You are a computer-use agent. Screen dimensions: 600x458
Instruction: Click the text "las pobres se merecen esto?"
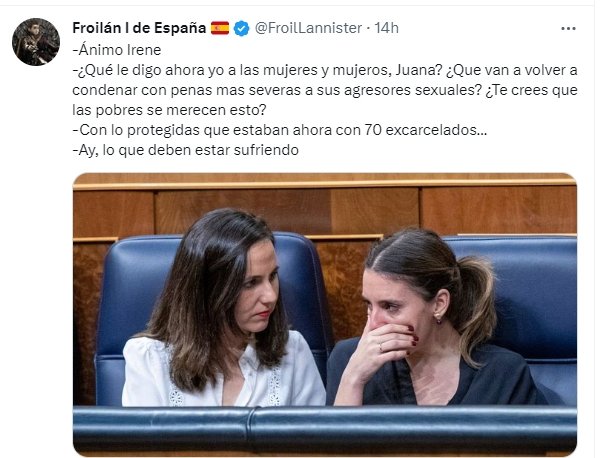[169, 110]
